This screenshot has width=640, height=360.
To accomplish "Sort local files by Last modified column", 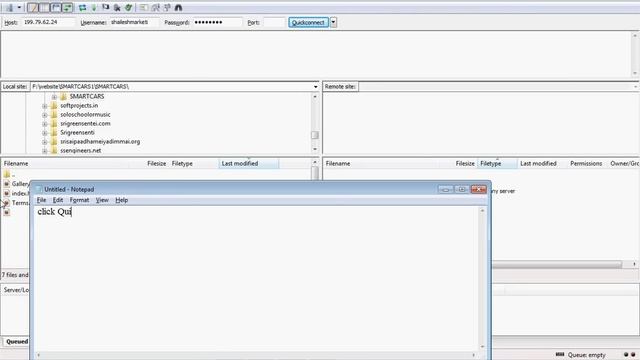I will (x=249, y=163).
